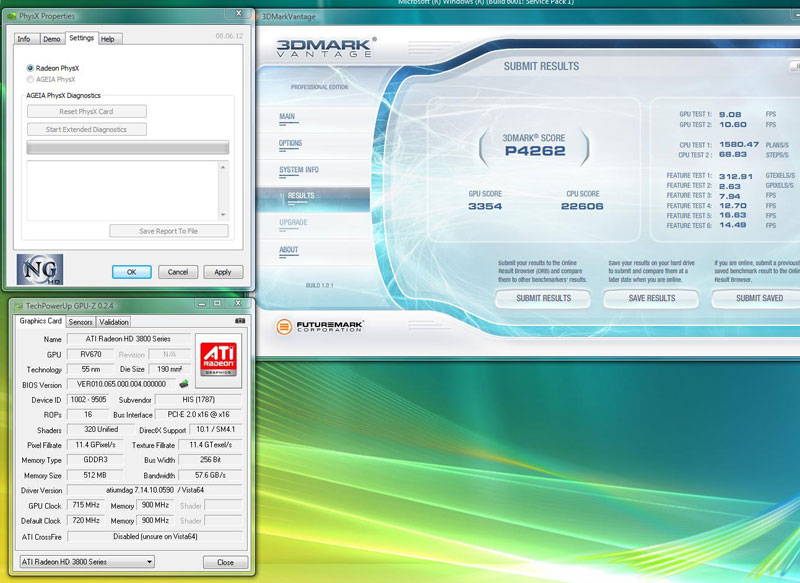800x583 pixels.
Task: Click the diagnostics progress bar in PhysX
Action: pyautogui.click(x=128, y=147)
